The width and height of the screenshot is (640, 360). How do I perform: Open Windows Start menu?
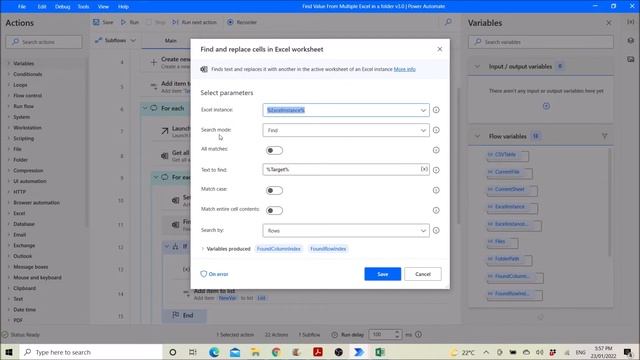pos(9,352)
